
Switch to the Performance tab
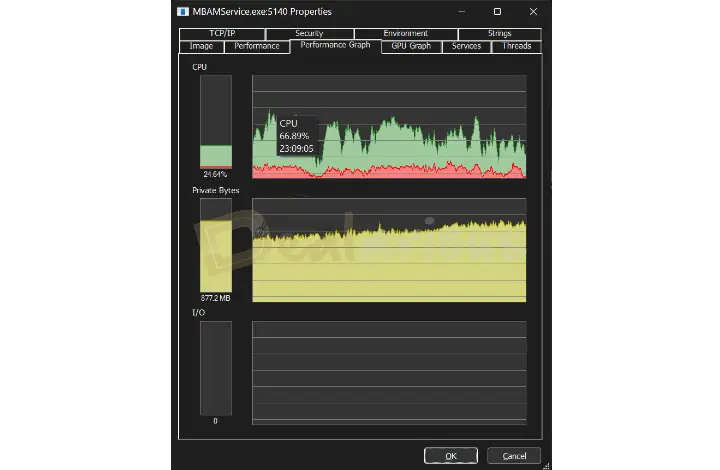[x=257, y=46]
